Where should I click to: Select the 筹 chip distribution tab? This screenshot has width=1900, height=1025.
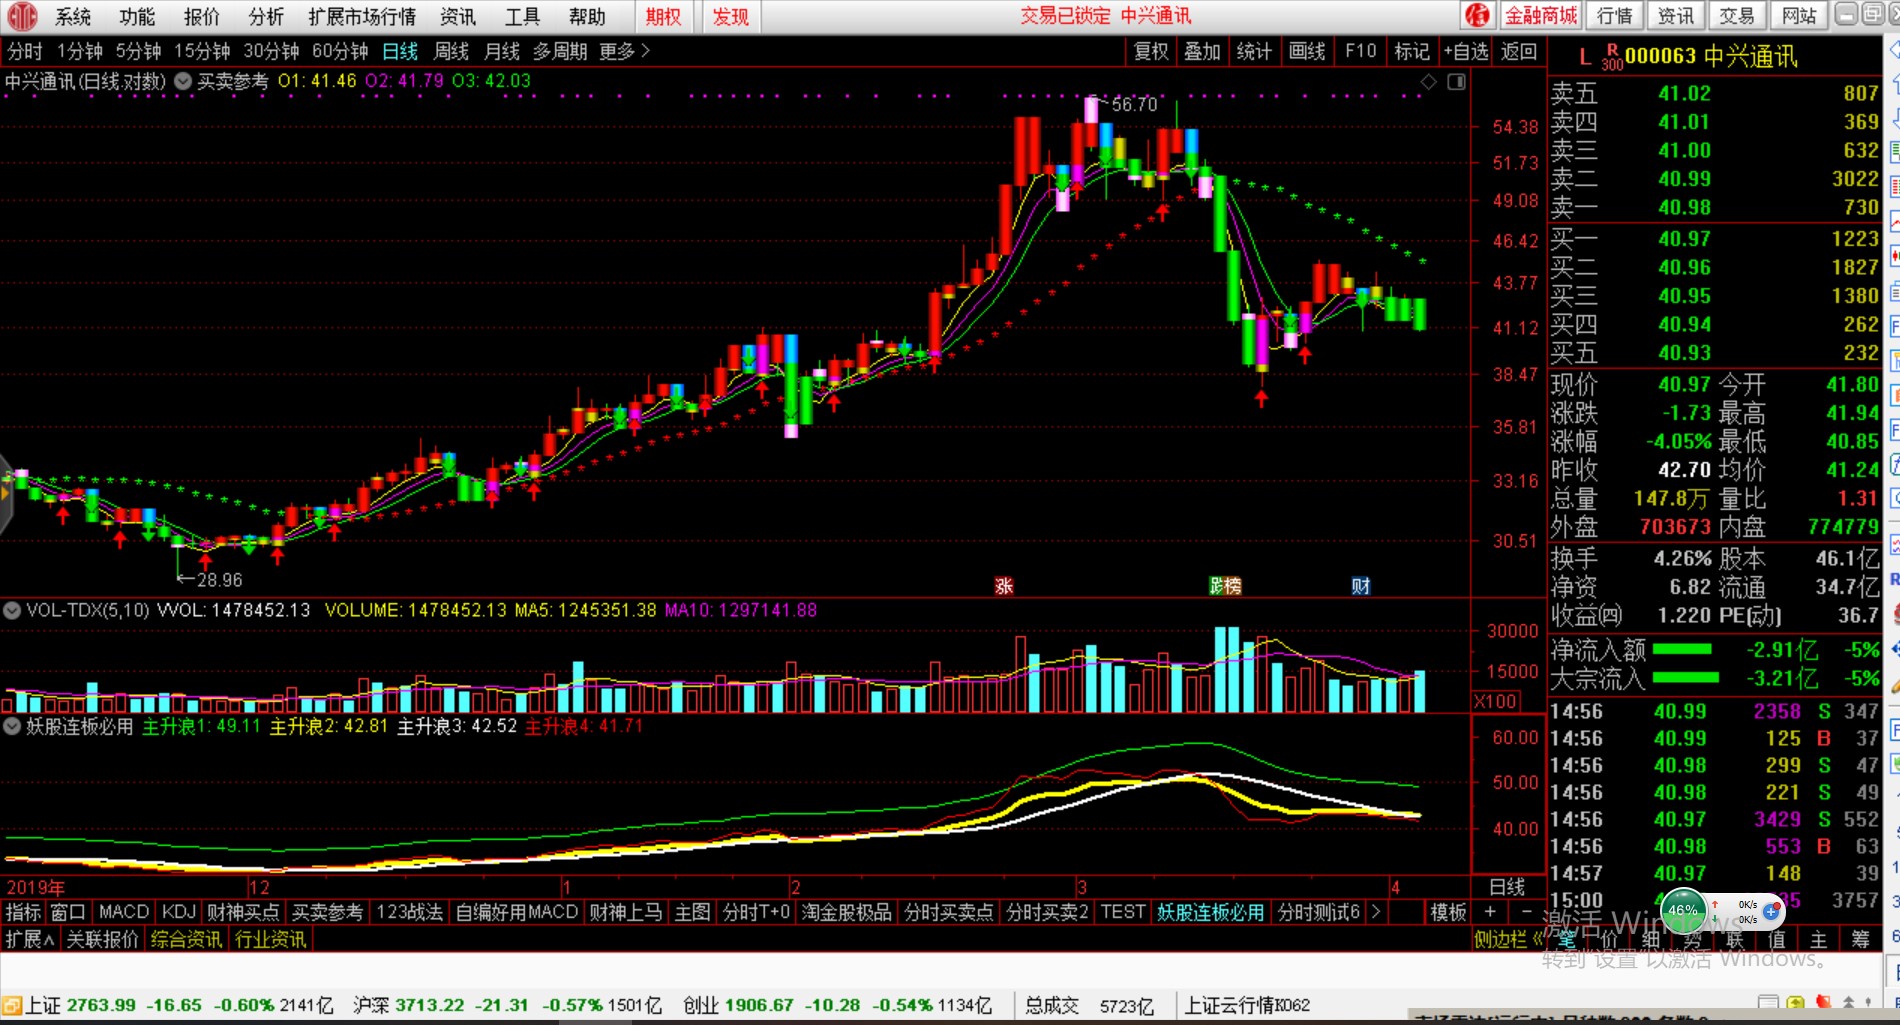1860,939
